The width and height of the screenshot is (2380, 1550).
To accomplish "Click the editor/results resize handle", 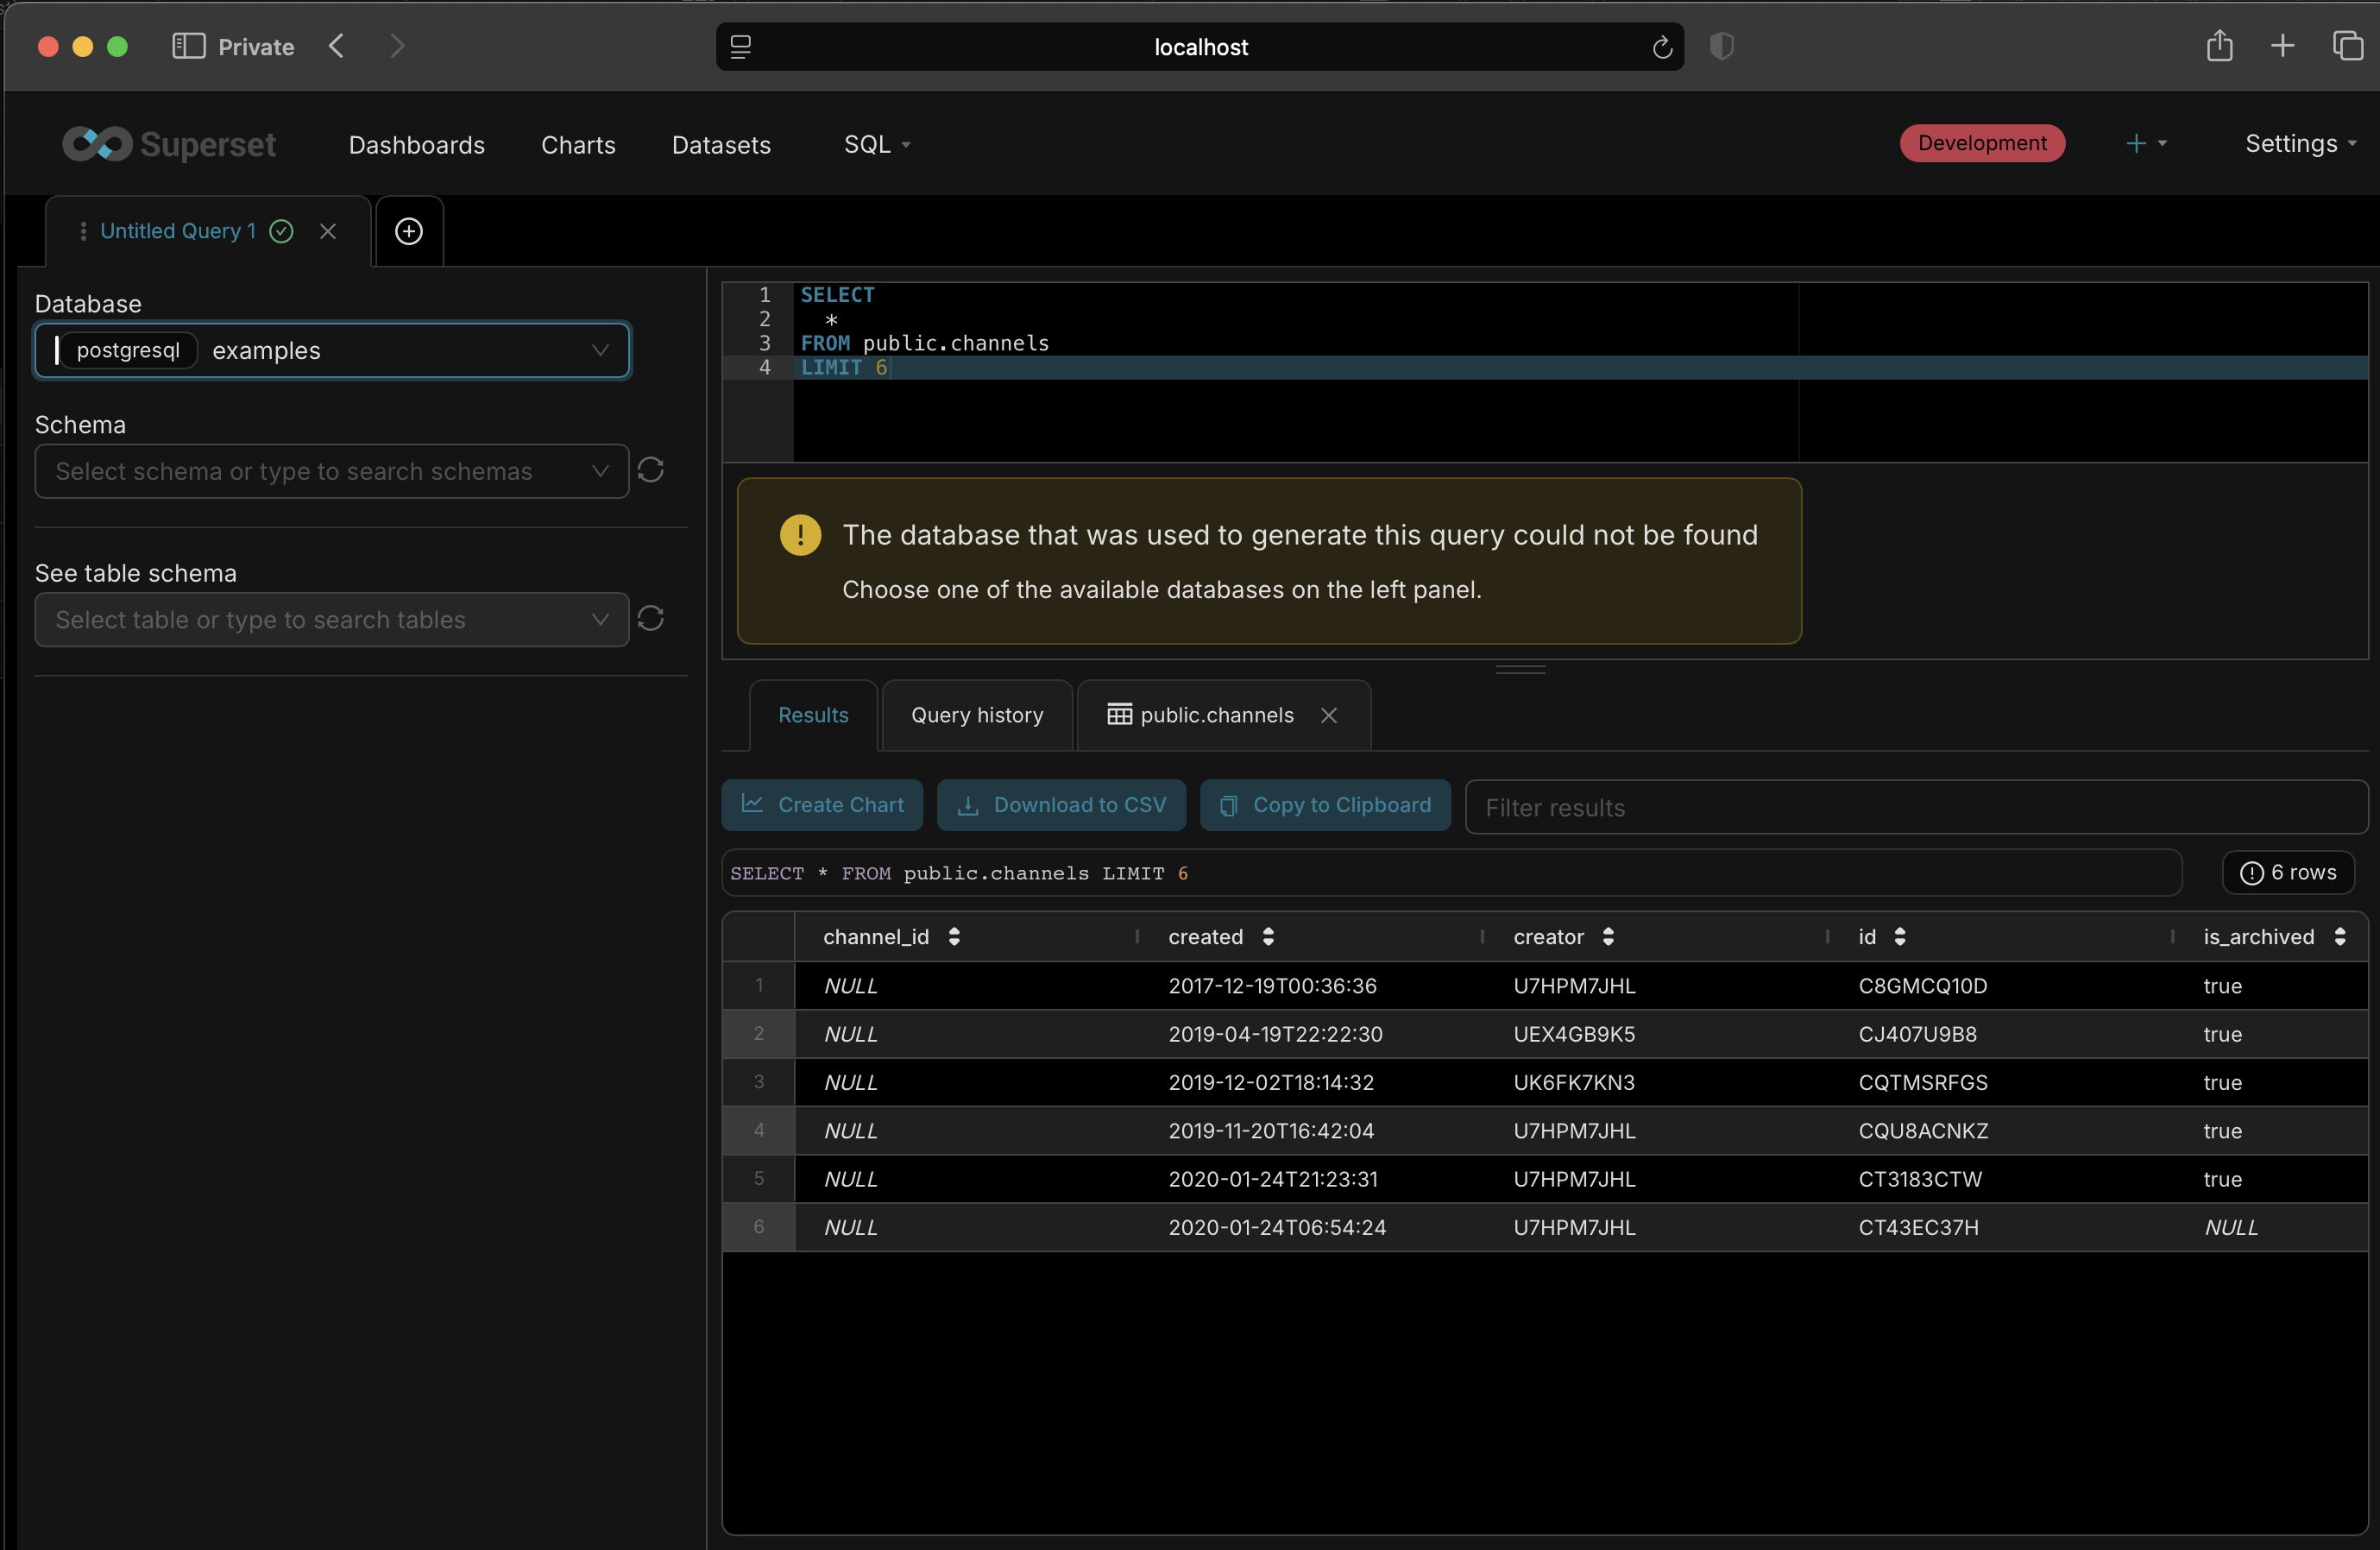I will click(1521, 669).
